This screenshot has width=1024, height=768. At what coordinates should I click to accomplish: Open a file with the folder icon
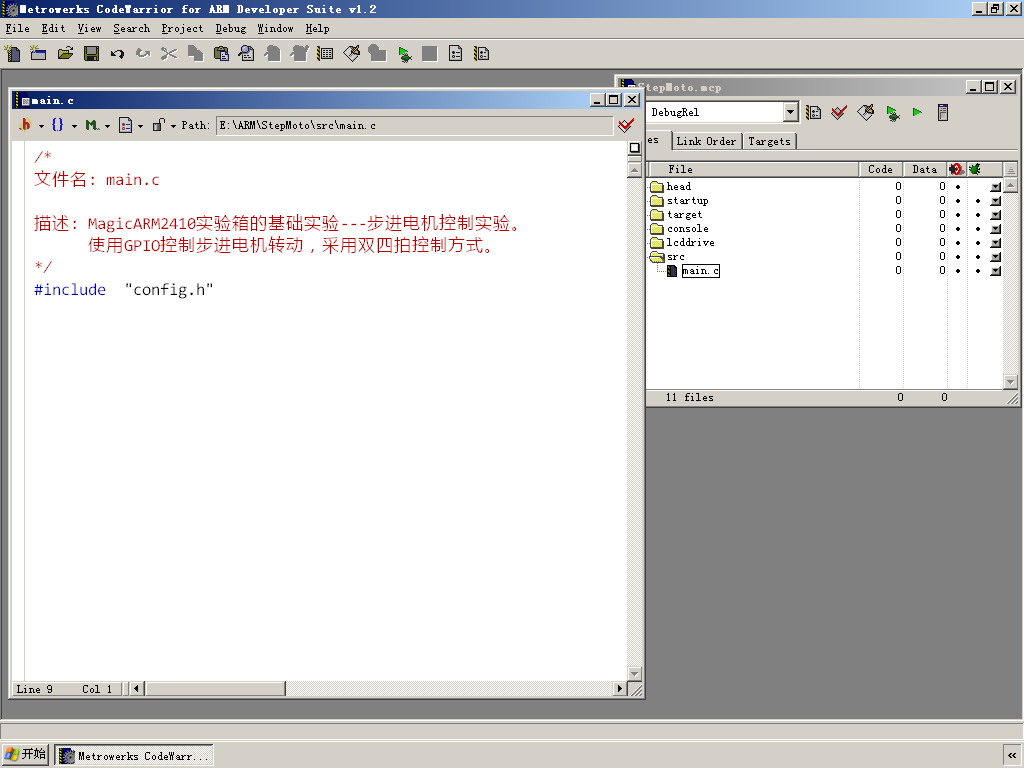(x=65, y=54)
